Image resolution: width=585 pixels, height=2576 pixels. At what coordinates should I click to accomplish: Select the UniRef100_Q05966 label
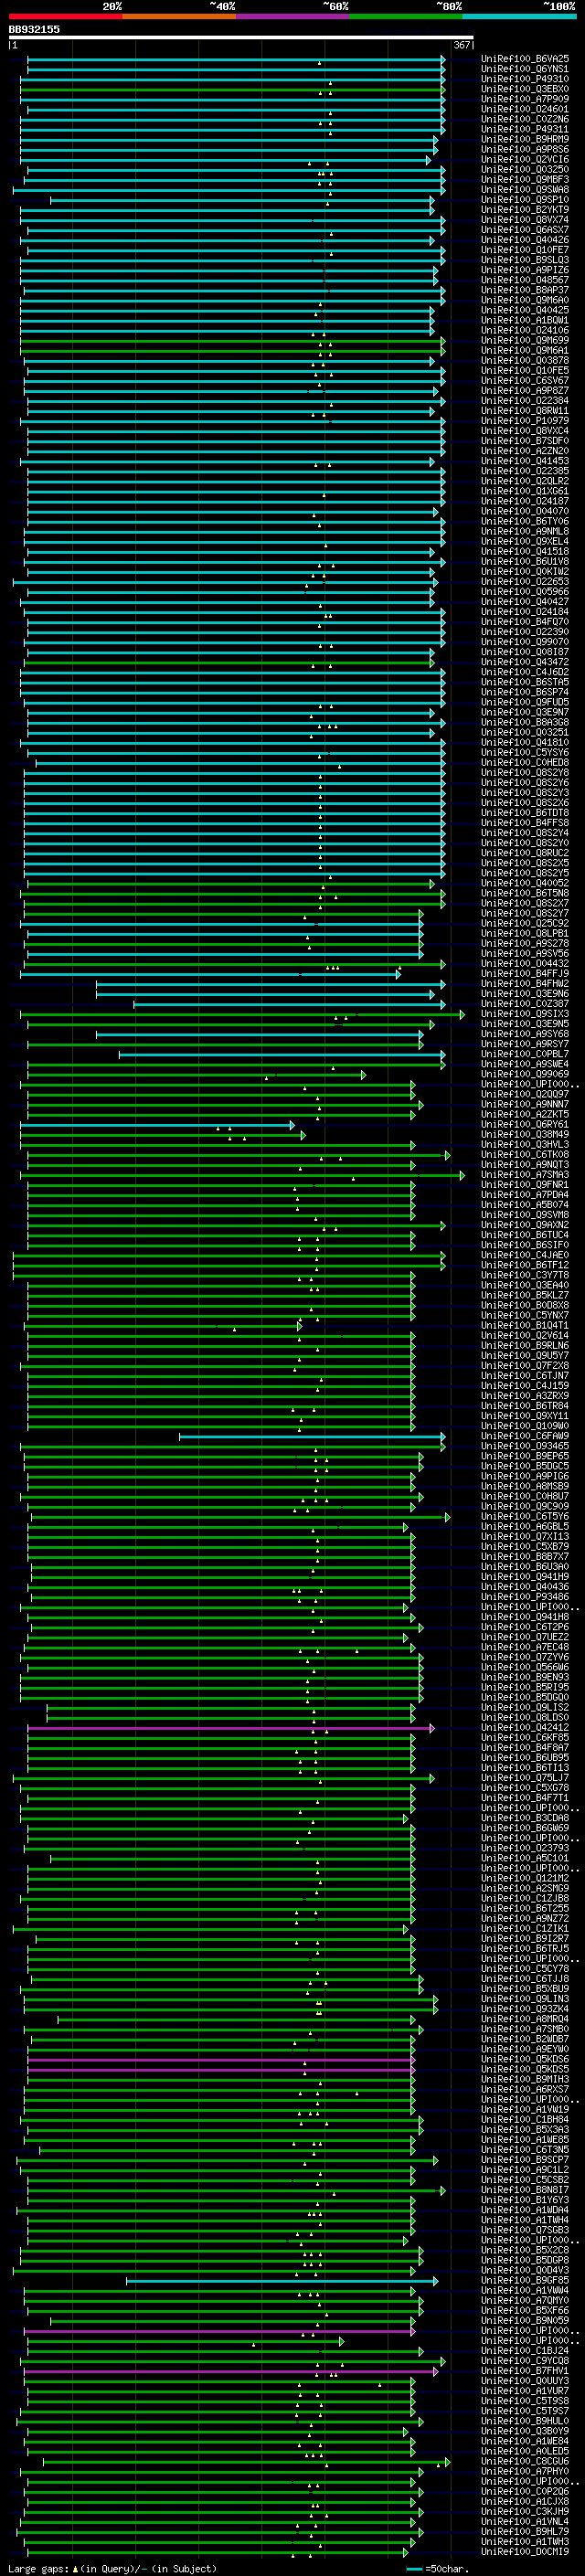point(525,592)
